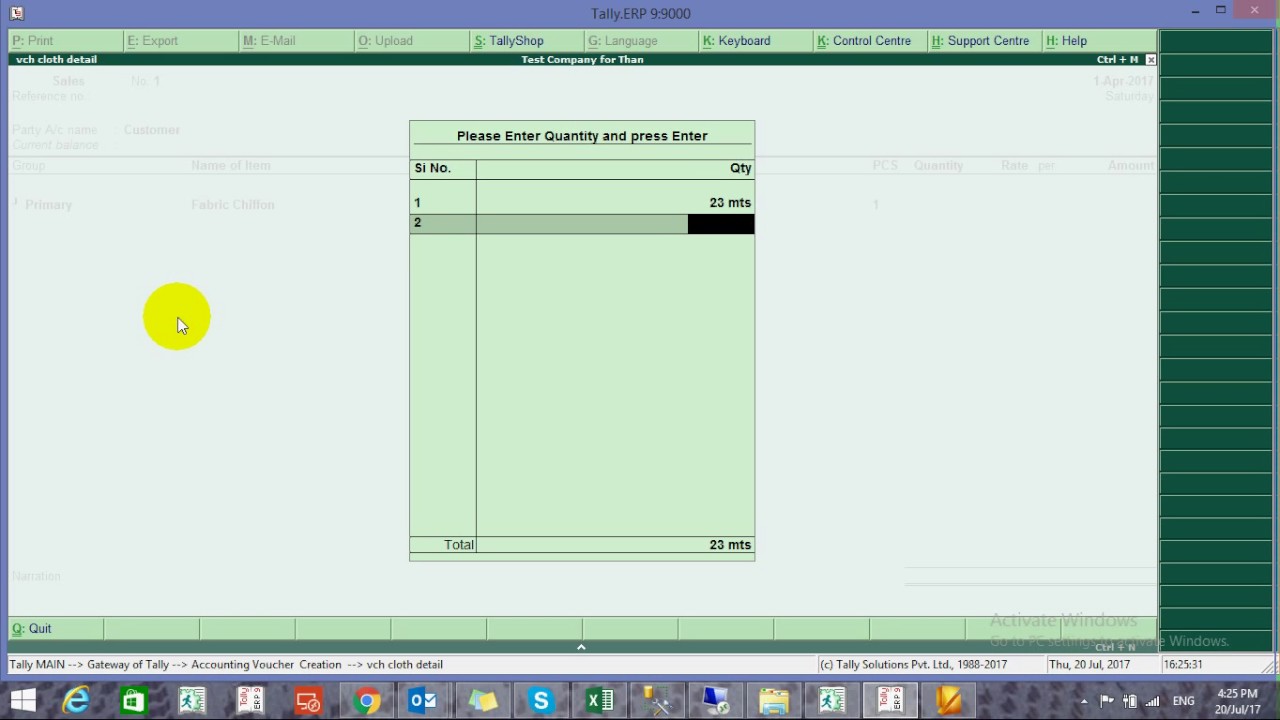Image resolution: width=1280 pixels, height=720 pixels.
Task: Open File Explorer from the taskbar
Action: (x=774, y=701)
